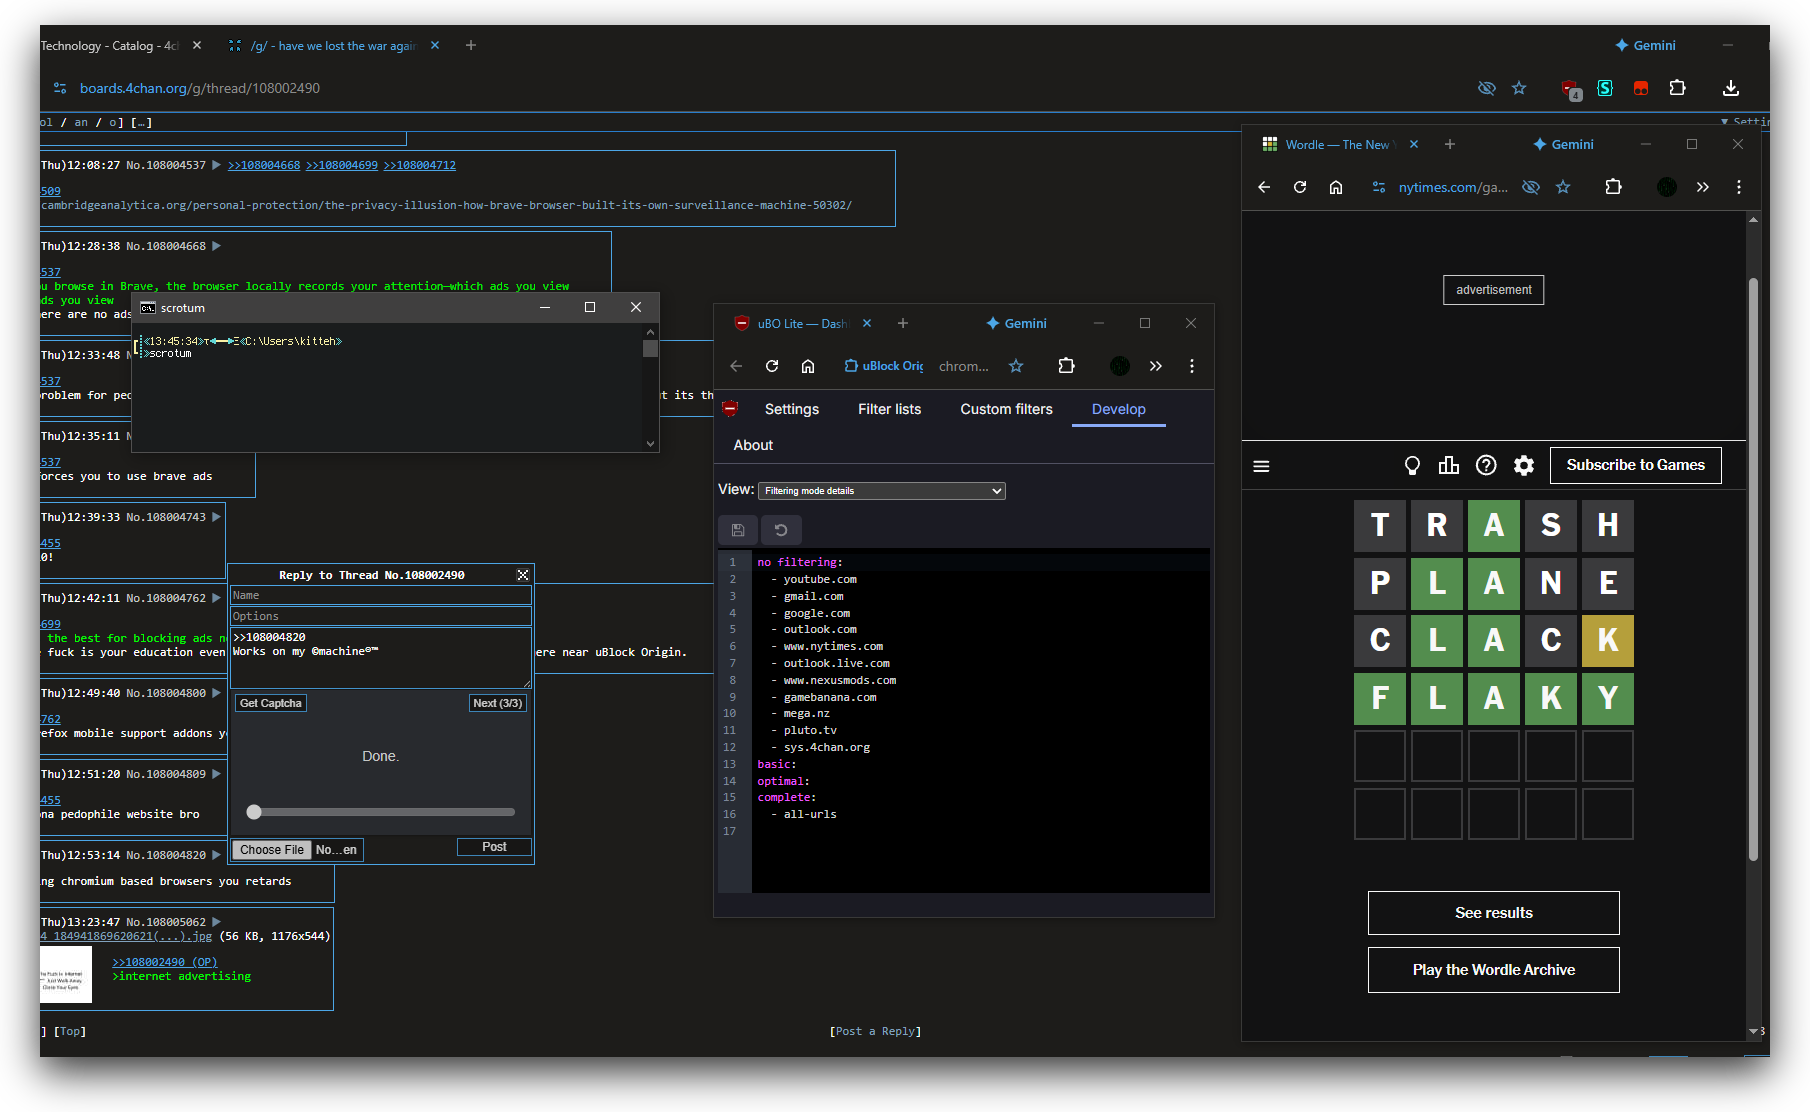Bookmark the 4chan page with star icon

[1519, 88]
